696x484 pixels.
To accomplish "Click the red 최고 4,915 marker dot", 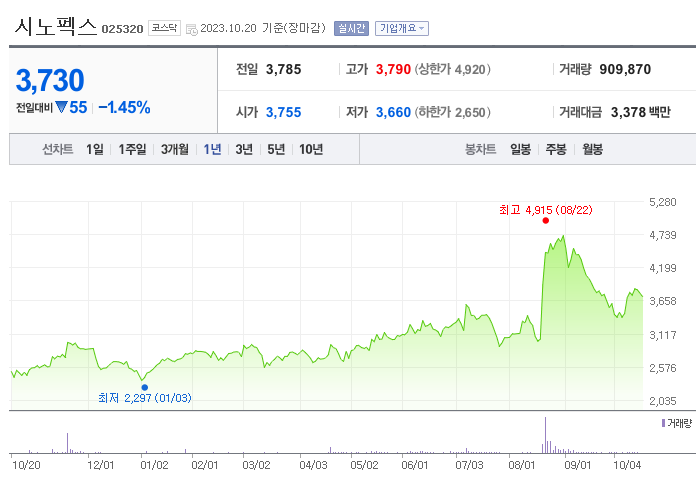I will (x=546, y=221).
